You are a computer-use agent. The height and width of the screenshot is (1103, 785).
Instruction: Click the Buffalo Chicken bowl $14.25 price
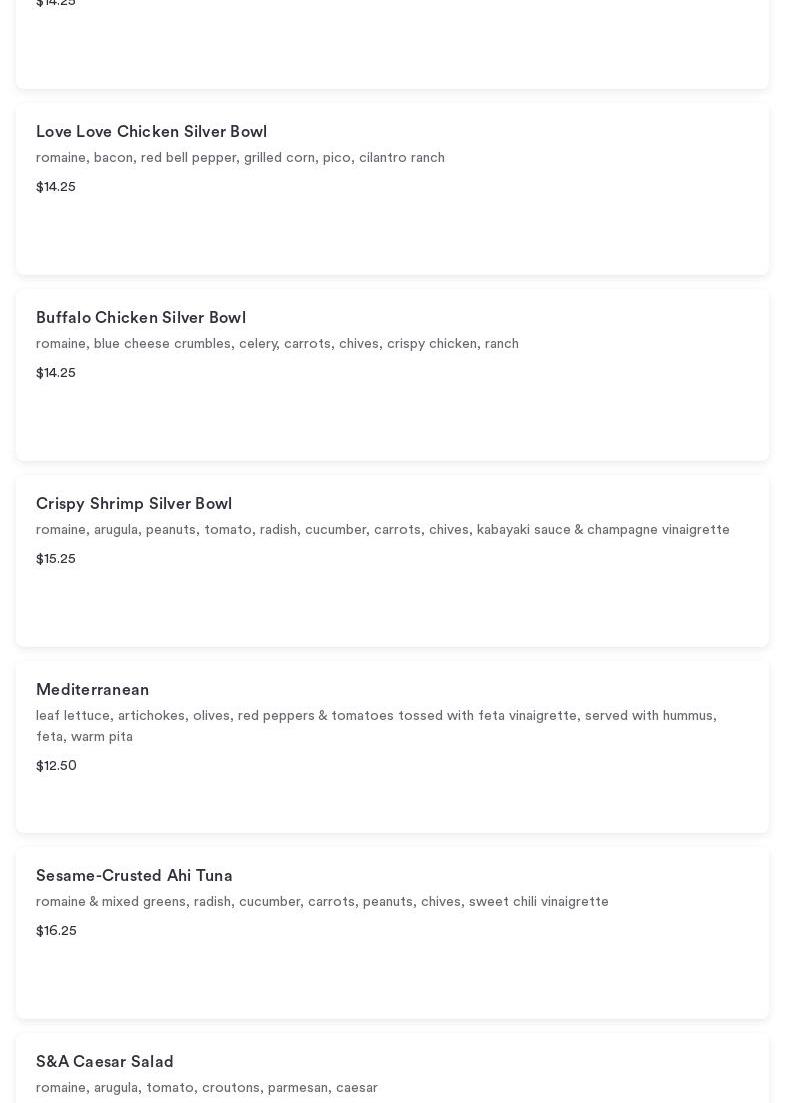pyautogui.click(x=56, y=373)
